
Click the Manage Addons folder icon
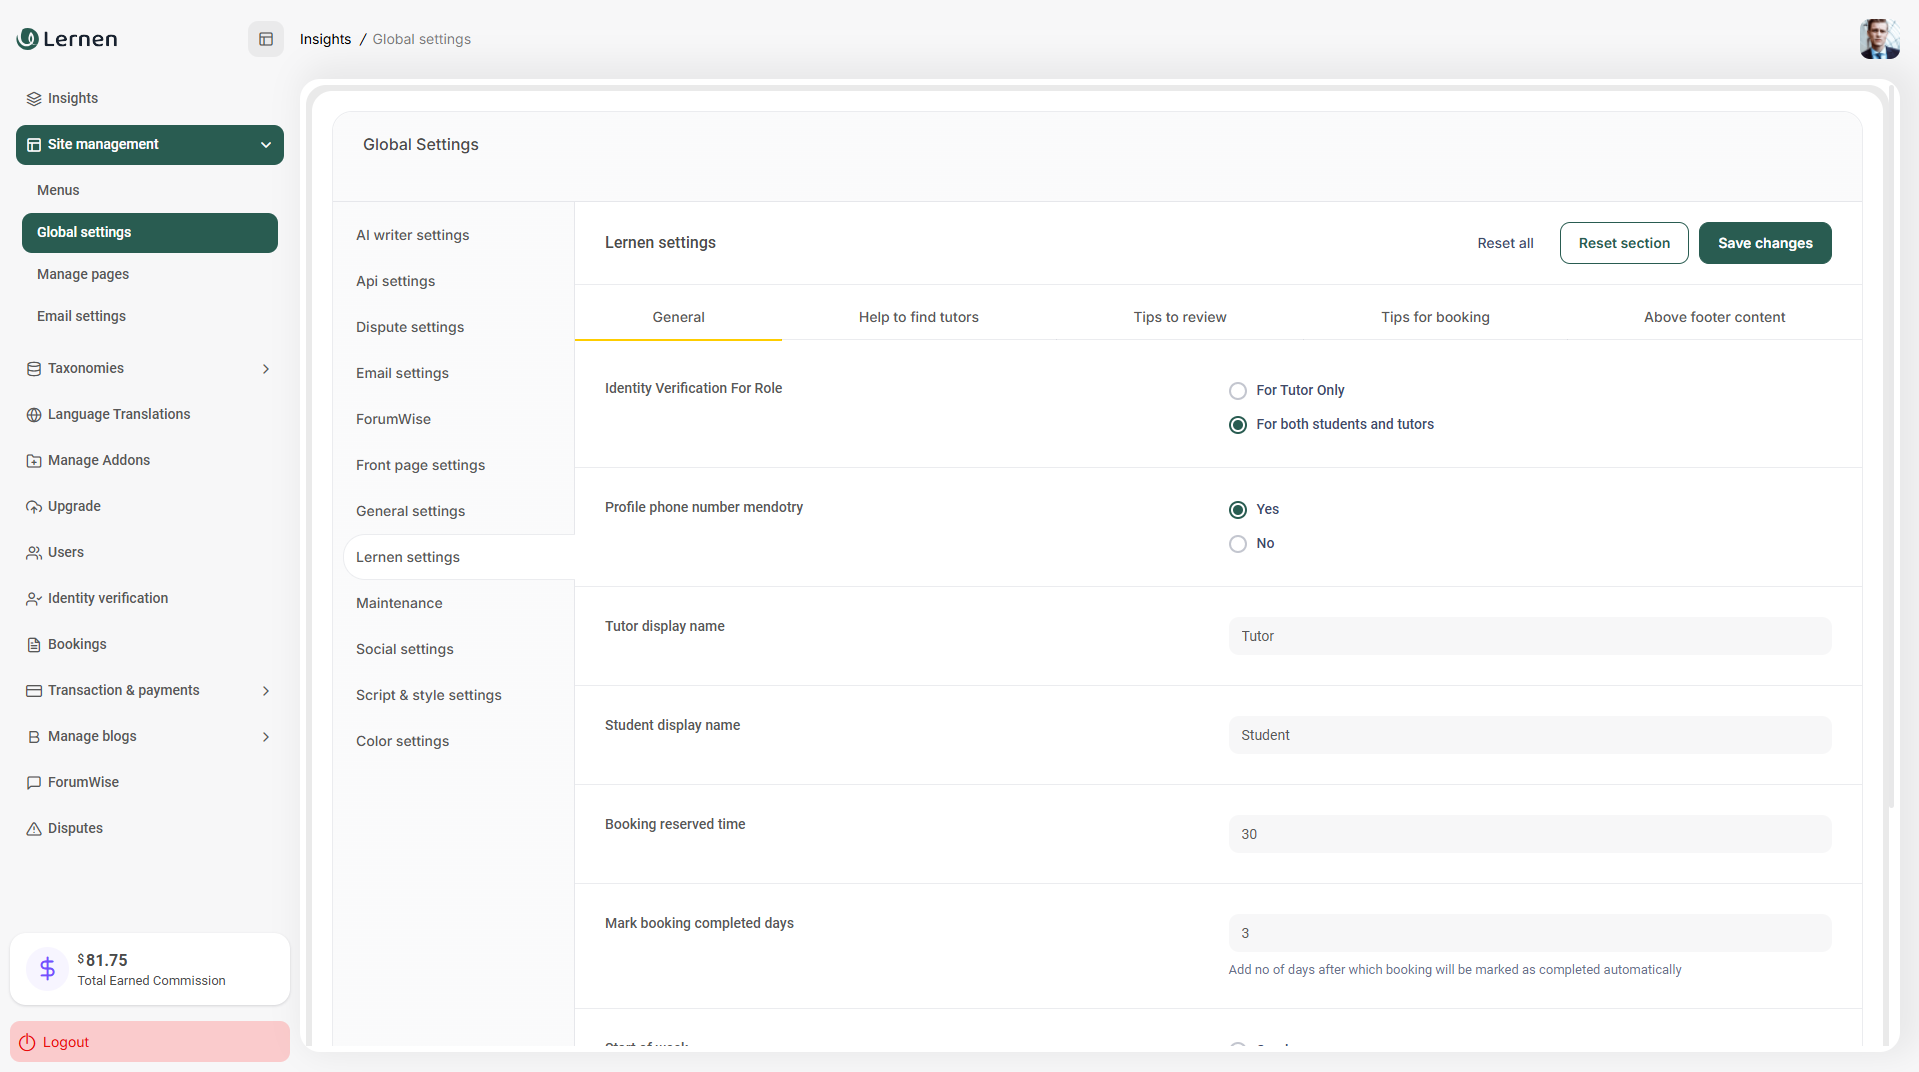(x=34, y=461)
